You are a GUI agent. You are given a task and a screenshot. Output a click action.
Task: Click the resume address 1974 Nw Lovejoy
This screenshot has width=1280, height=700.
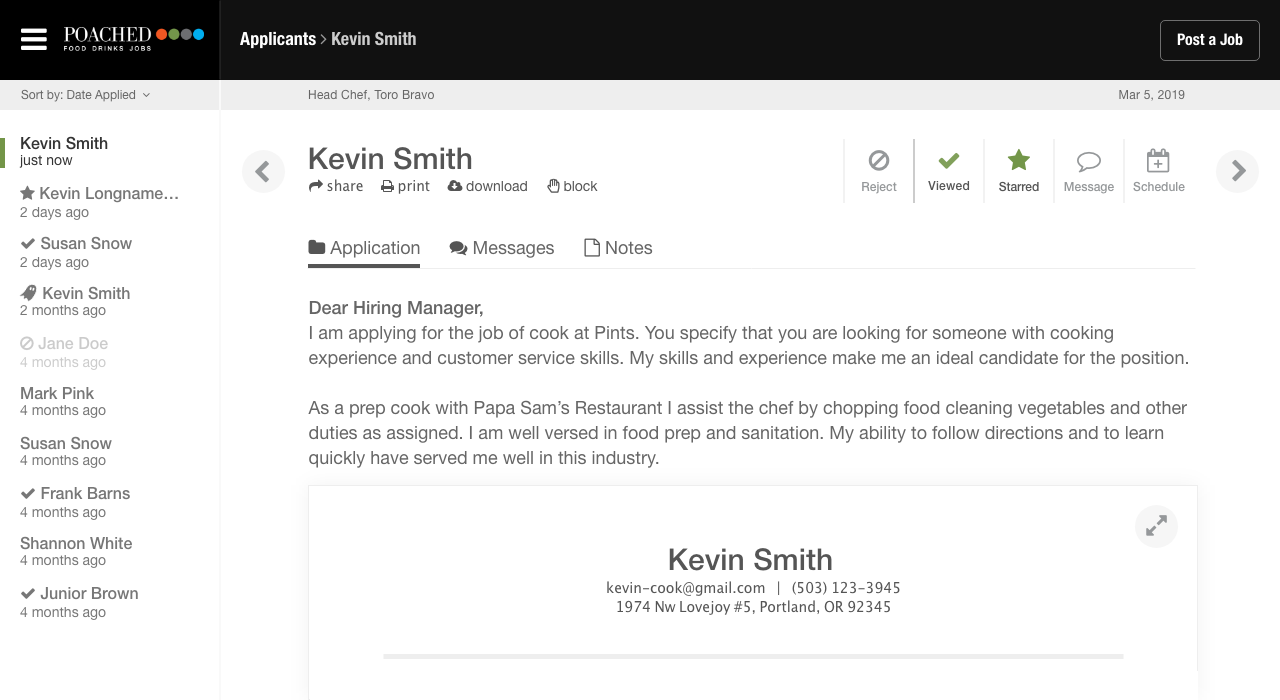pos(753,607)
